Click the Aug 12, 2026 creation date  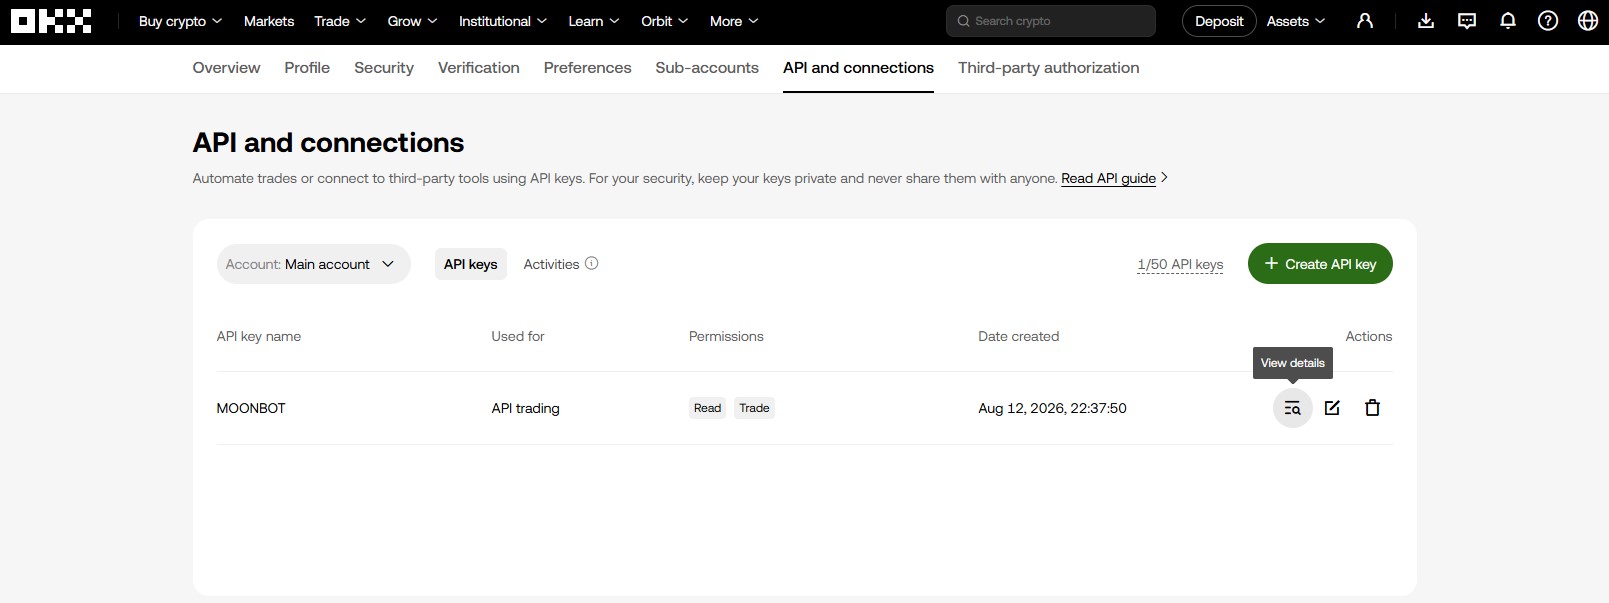(x=1052, y=408)
